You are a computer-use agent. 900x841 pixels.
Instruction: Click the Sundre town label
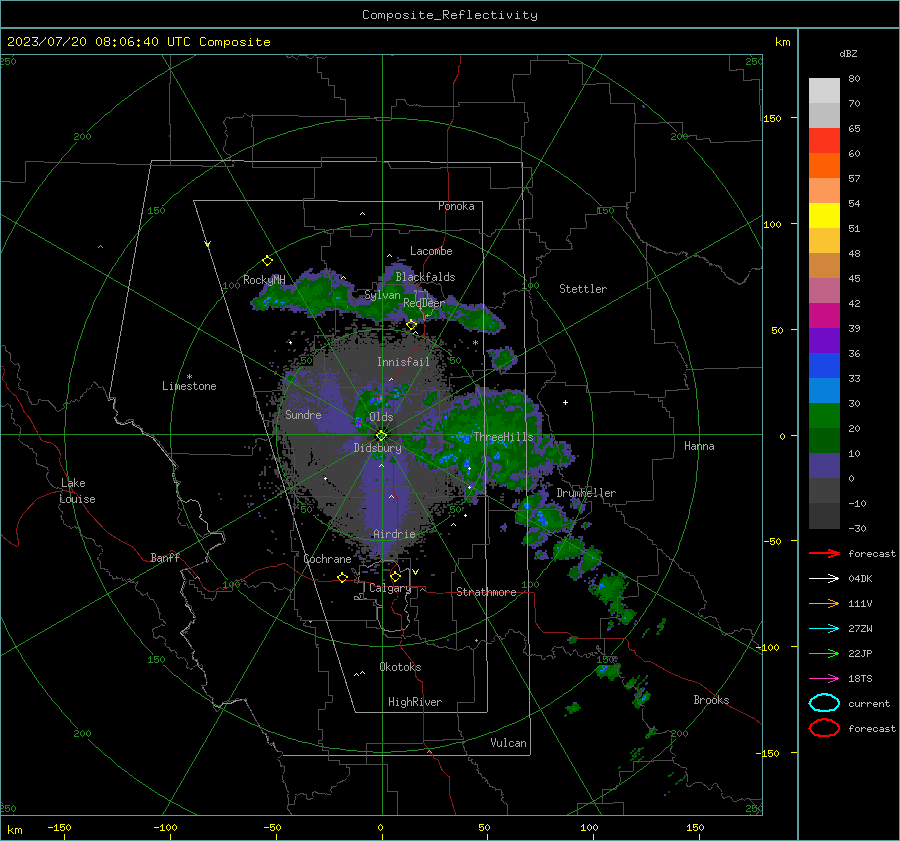[x=303, y=414]
